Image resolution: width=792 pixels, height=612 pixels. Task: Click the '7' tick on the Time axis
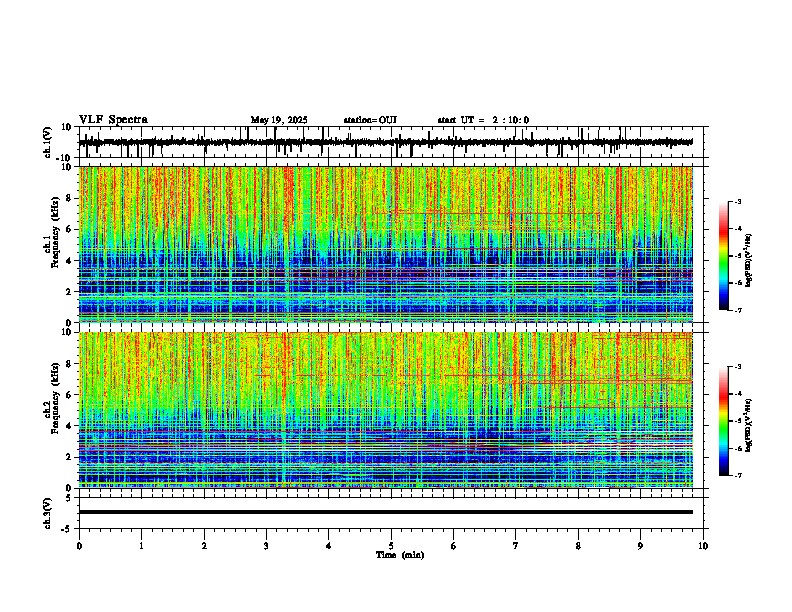[x=516, y=546]
